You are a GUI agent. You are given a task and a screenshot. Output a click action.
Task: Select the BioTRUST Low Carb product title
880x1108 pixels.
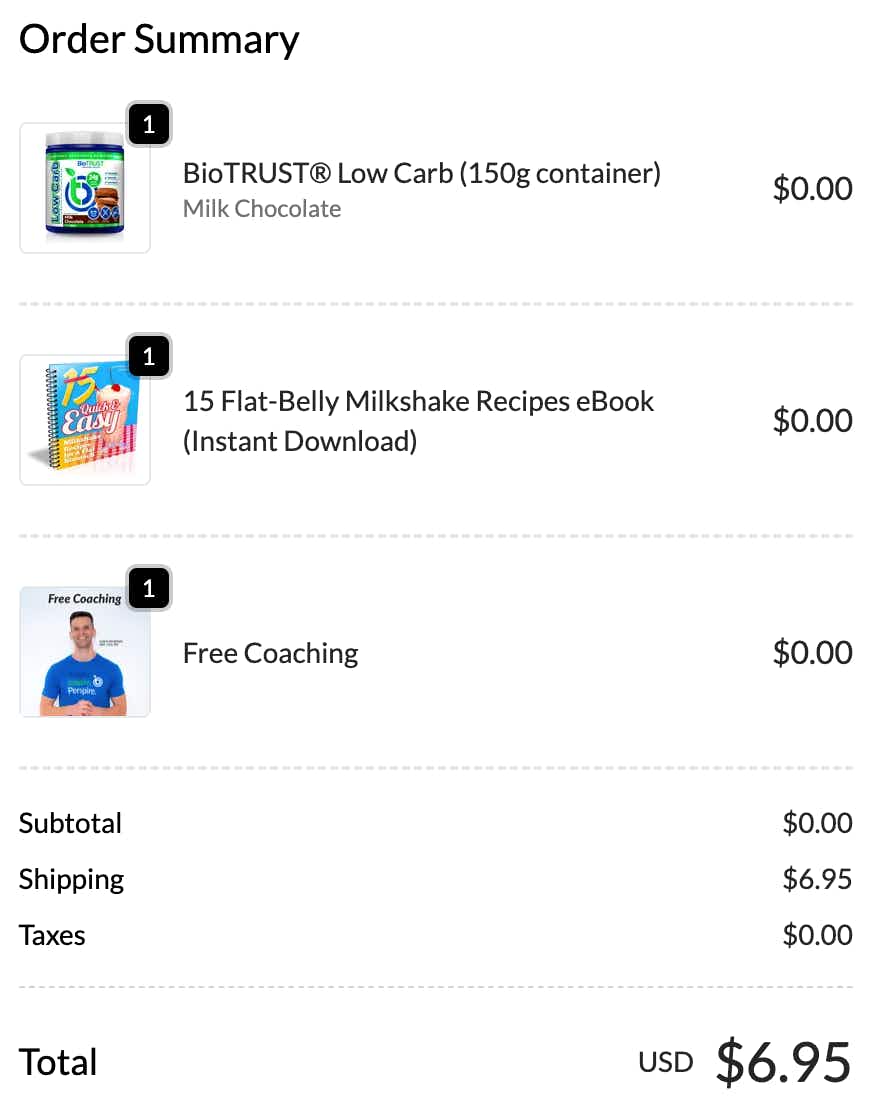(421, 173)
